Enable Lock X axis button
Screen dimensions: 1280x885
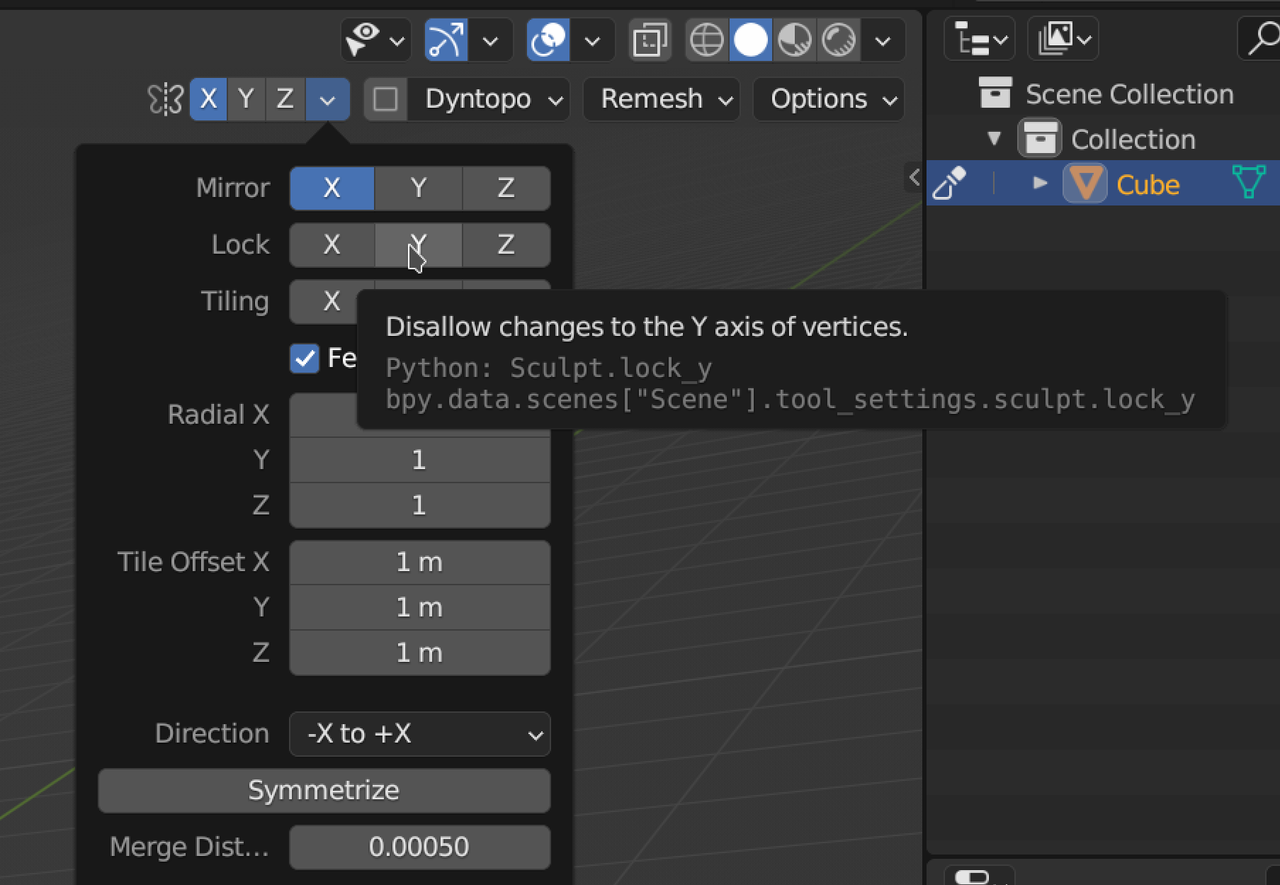click(332, 245)
